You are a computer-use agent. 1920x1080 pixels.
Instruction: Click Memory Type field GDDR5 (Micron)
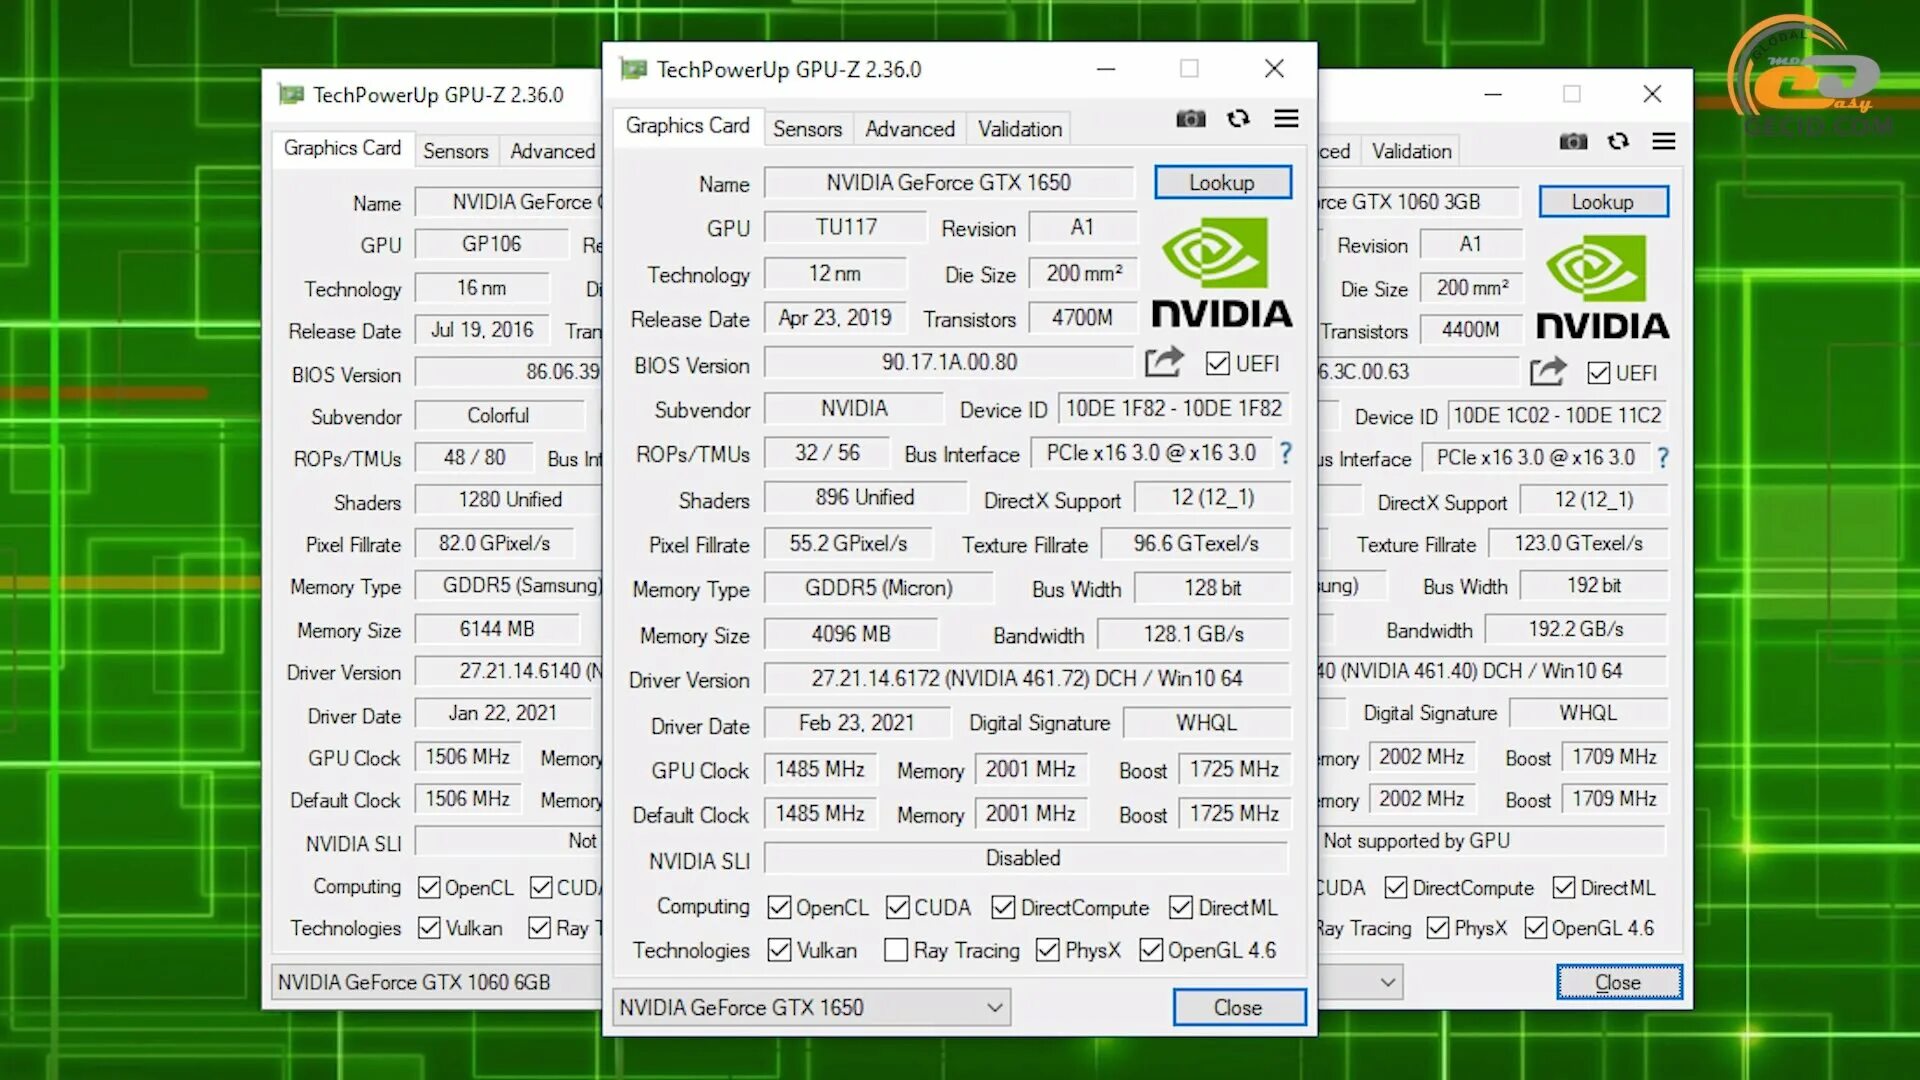tap(879, 588)
